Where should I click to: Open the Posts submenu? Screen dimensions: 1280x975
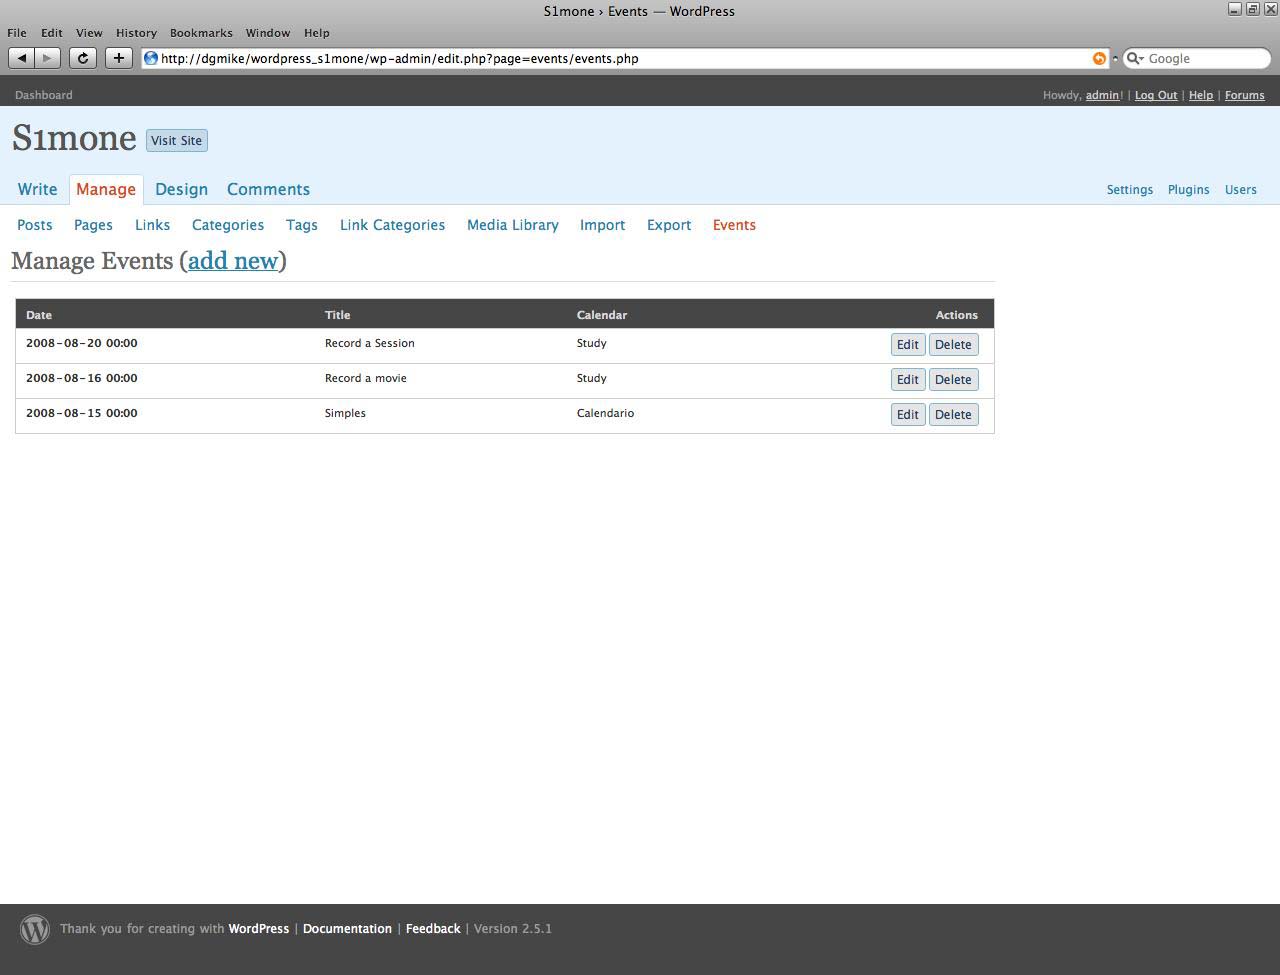coord(35,225)
